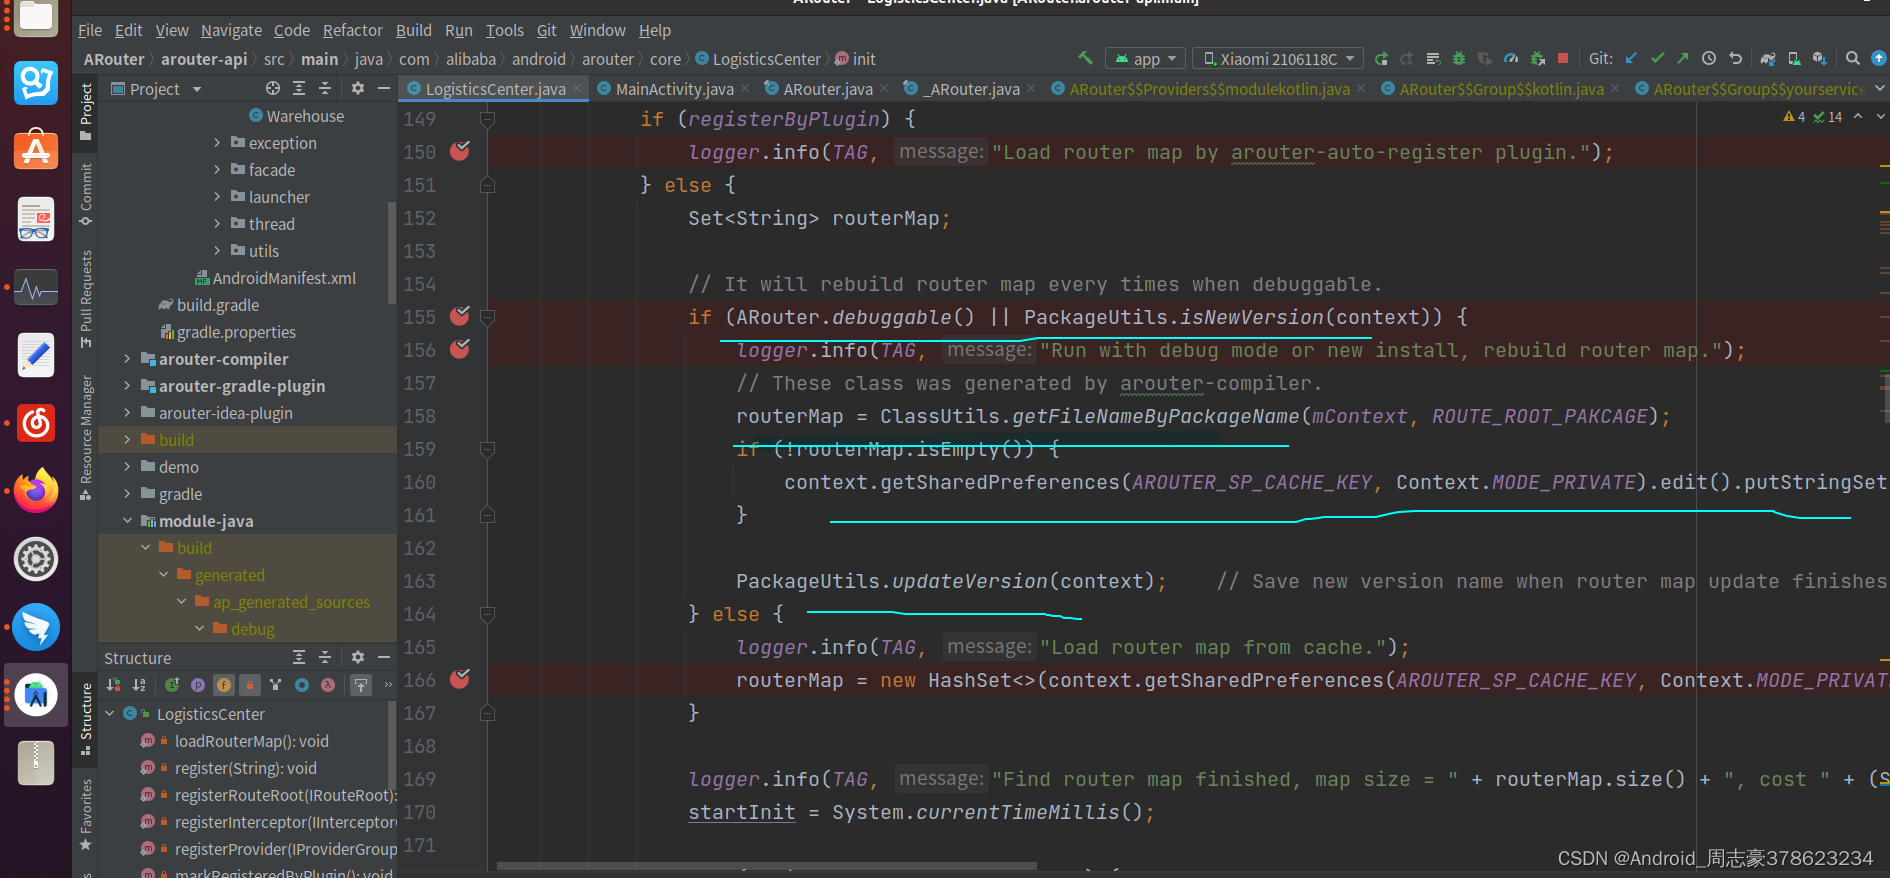Screen dimensions: 1890x878
Task: Open the Refactor menu
Action: [352, 30]
